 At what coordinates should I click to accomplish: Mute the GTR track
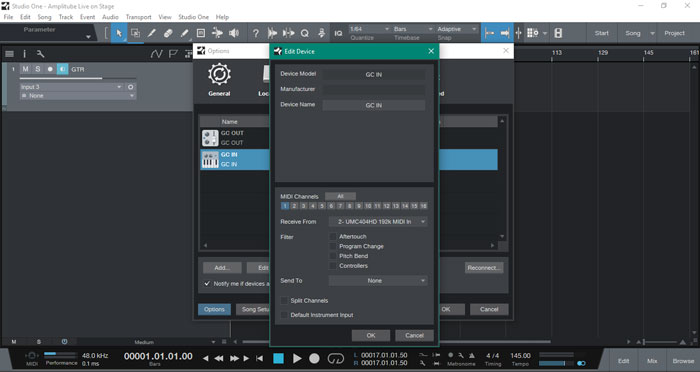pyautogui.click(x=25, y=69)
